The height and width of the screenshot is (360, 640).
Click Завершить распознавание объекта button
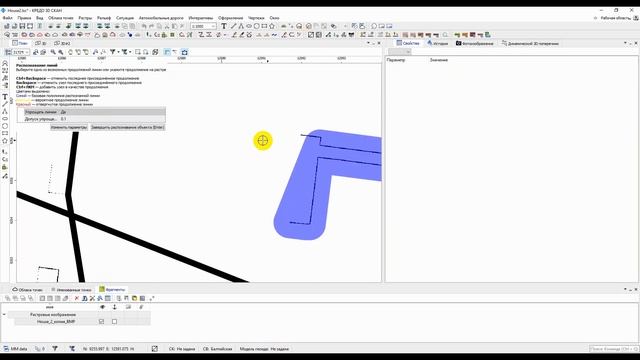(x=128, y=127)
